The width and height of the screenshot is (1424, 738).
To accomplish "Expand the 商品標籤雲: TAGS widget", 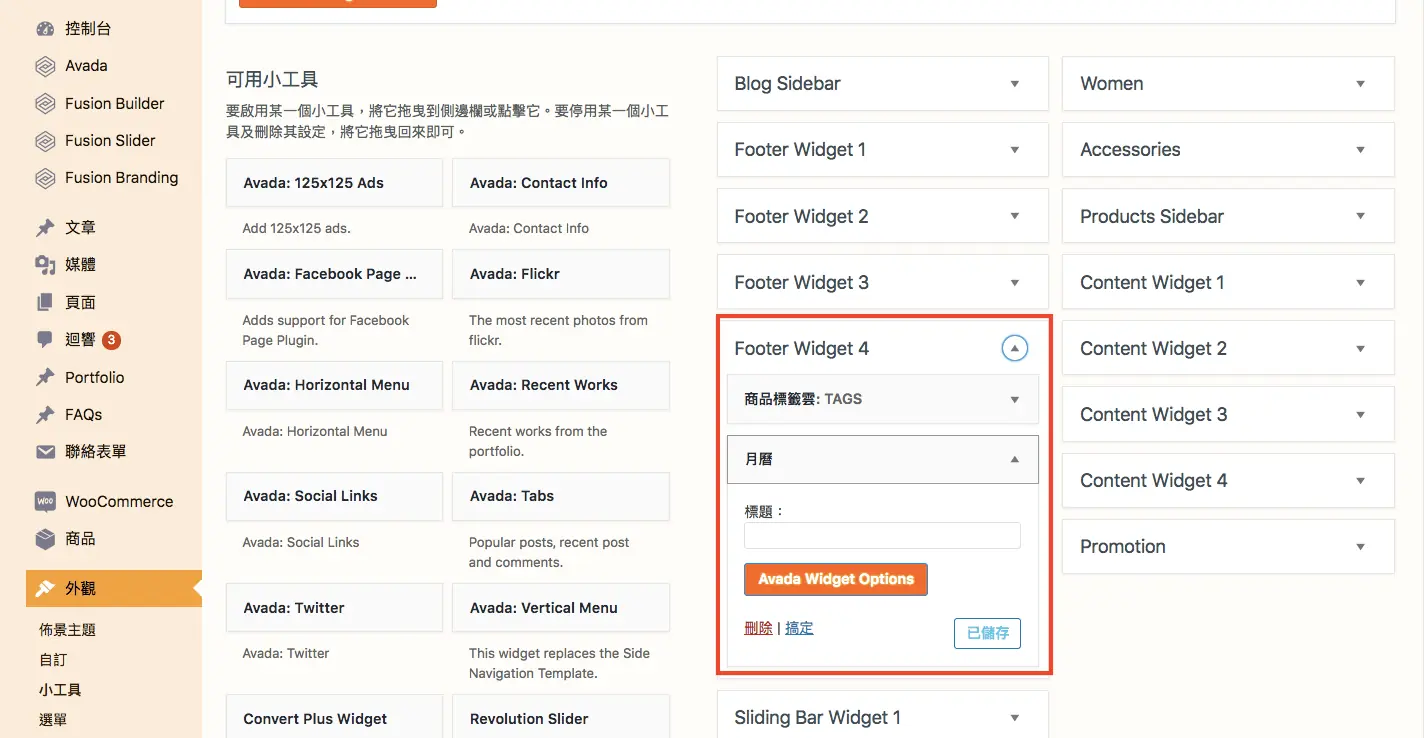I will 1014,399.
